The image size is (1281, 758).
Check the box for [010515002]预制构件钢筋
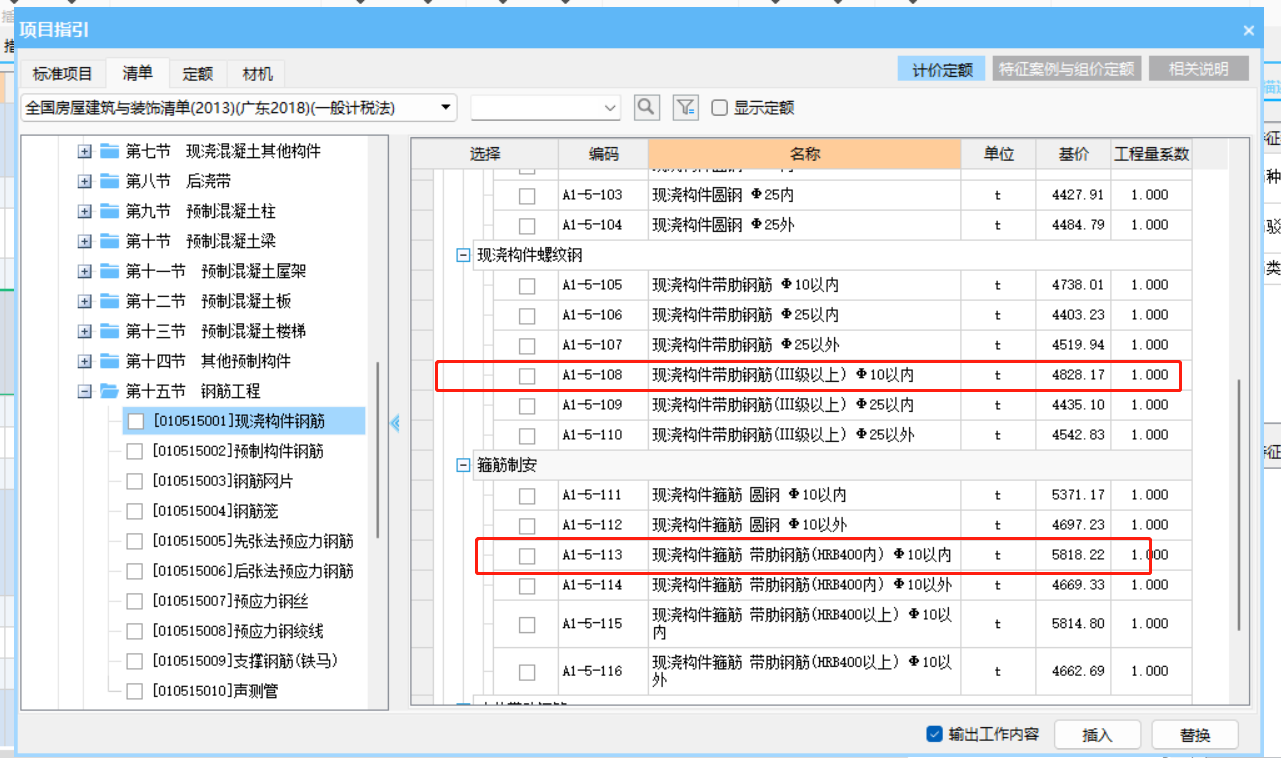pyautogui.click(x=135, y=452)
